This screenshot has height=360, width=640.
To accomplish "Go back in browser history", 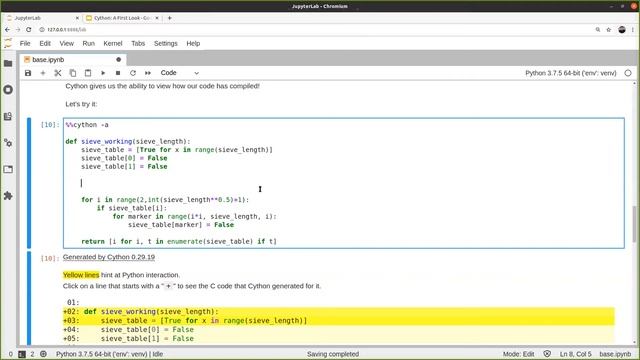I will point(7,30).
